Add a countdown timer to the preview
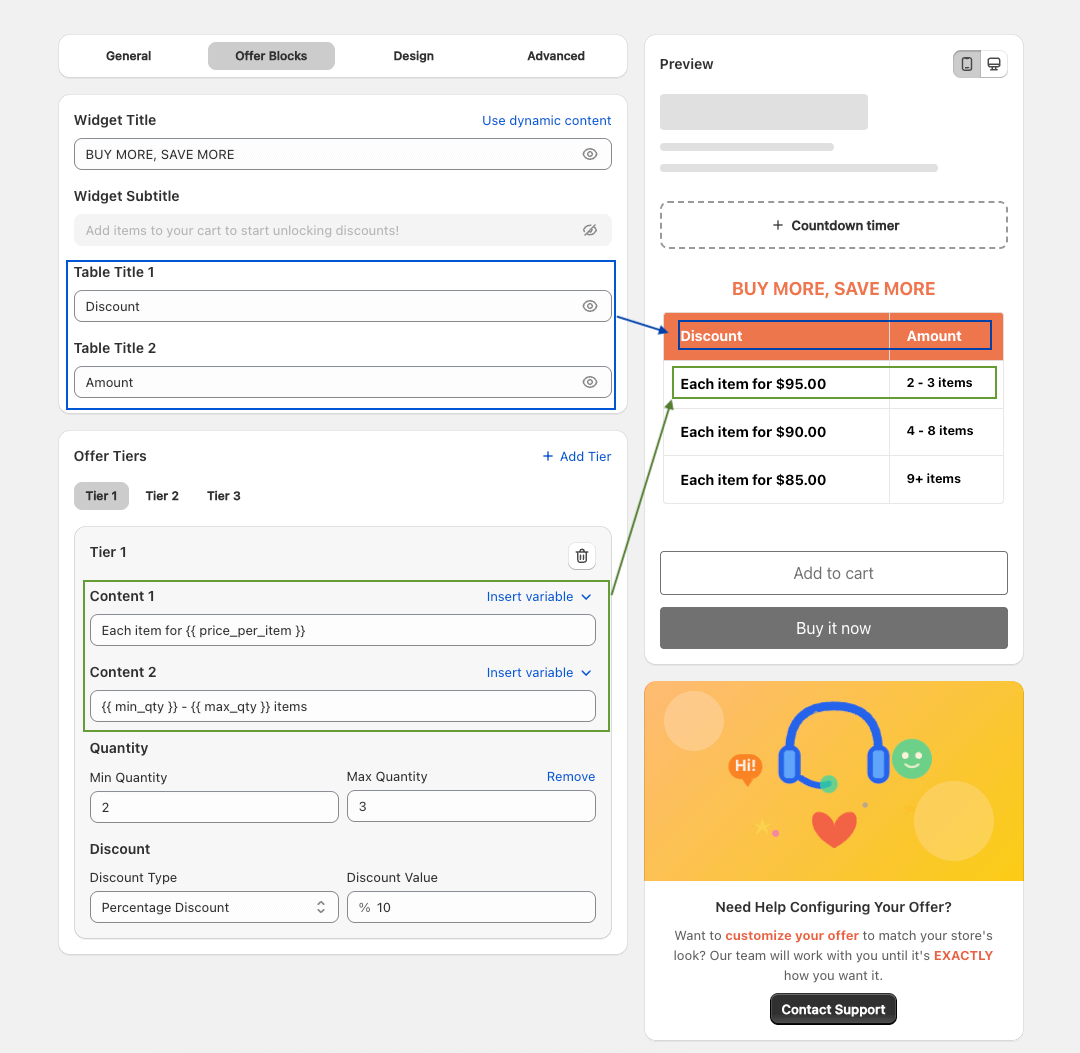 (833, 225)
